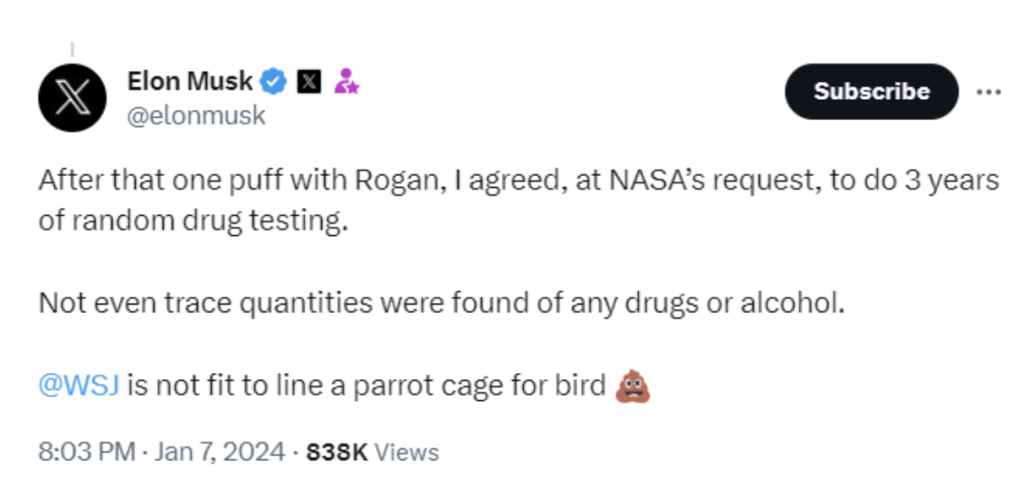Select the 'After that one puff with Rogan' line
This screenshot has height=489, width=1024.
coord(519,181)
